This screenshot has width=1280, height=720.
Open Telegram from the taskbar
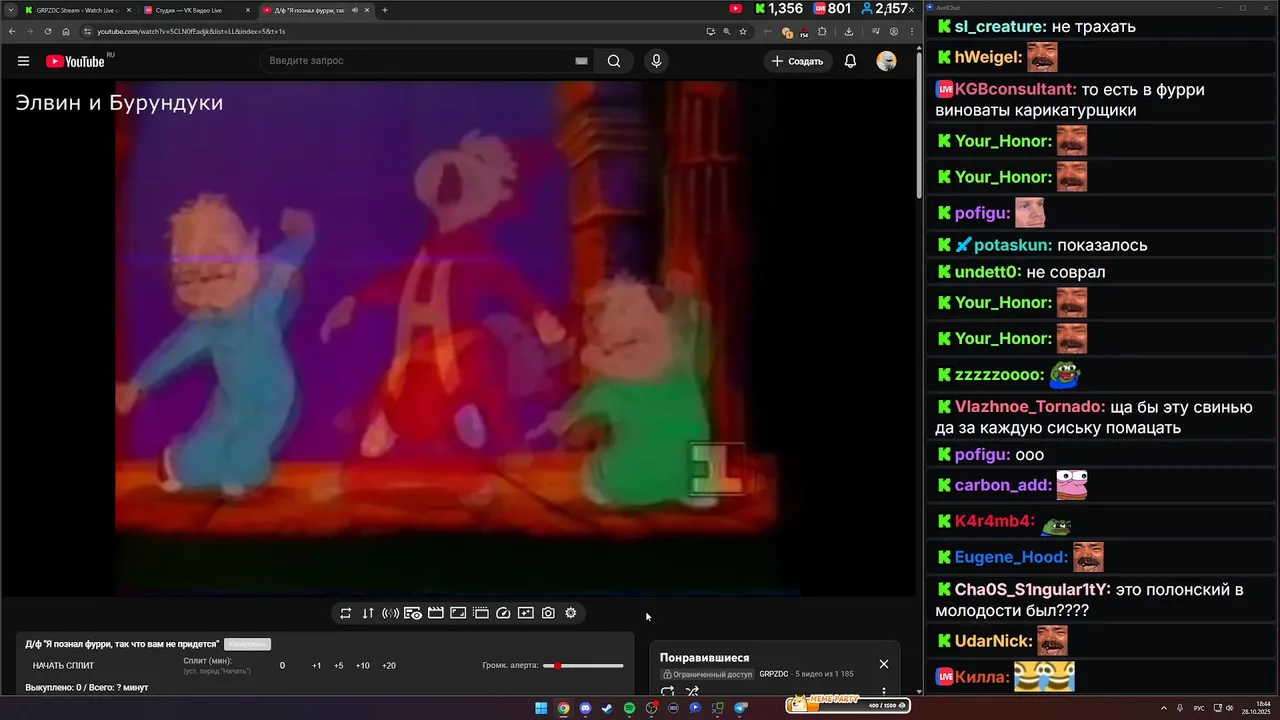tap(740, 708)
